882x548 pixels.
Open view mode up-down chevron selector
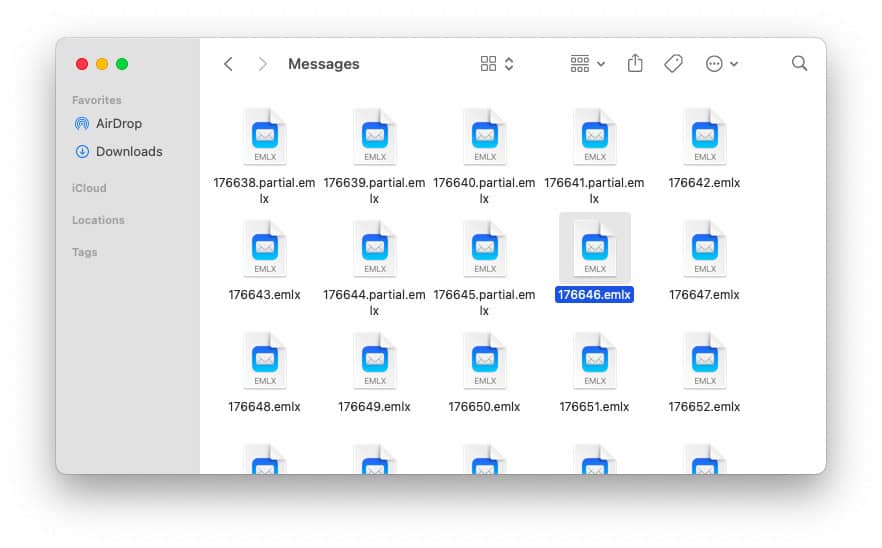(509, 64)
